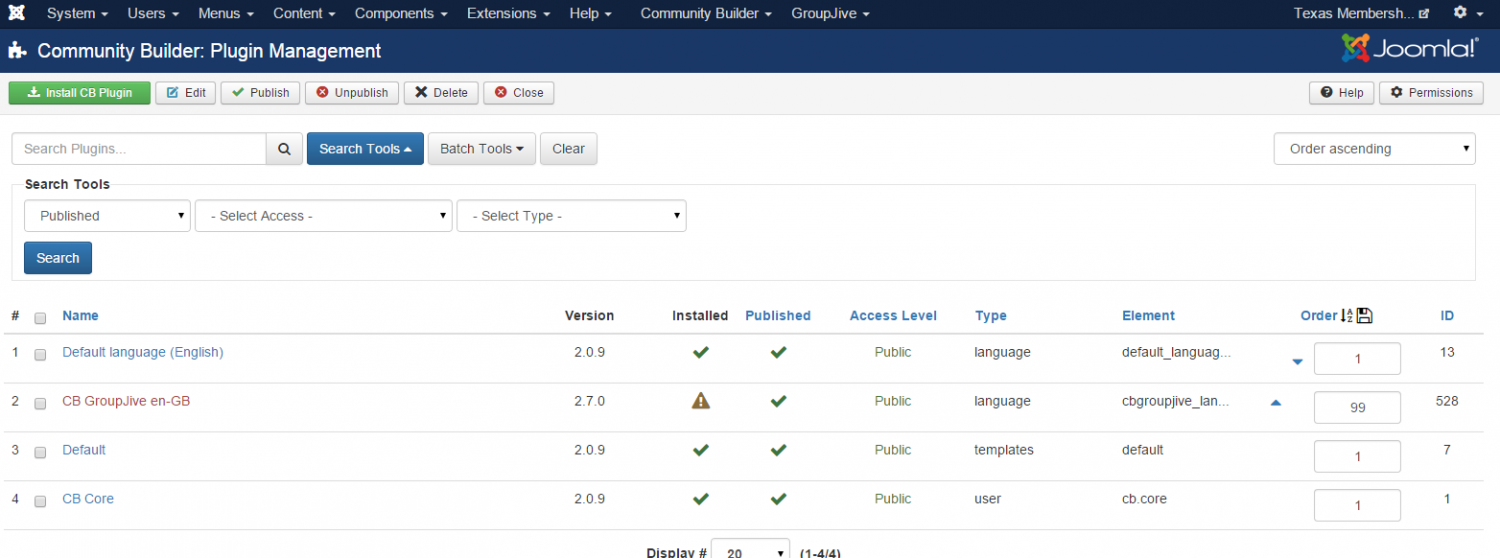Open the Select Access dropdown
Viewport: 1500px width, 558px height.
(324, 216)
